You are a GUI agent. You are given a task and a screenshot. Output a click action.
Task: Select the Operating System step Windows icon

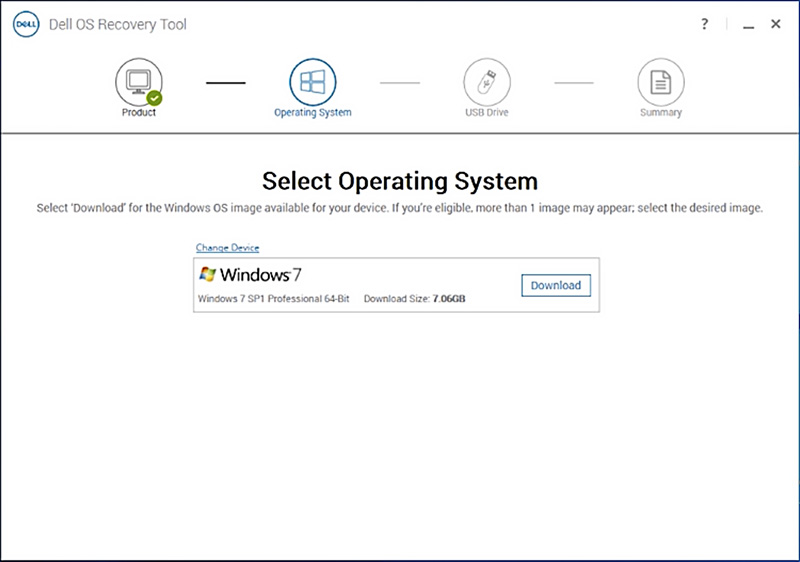click(x=313, y=82)
